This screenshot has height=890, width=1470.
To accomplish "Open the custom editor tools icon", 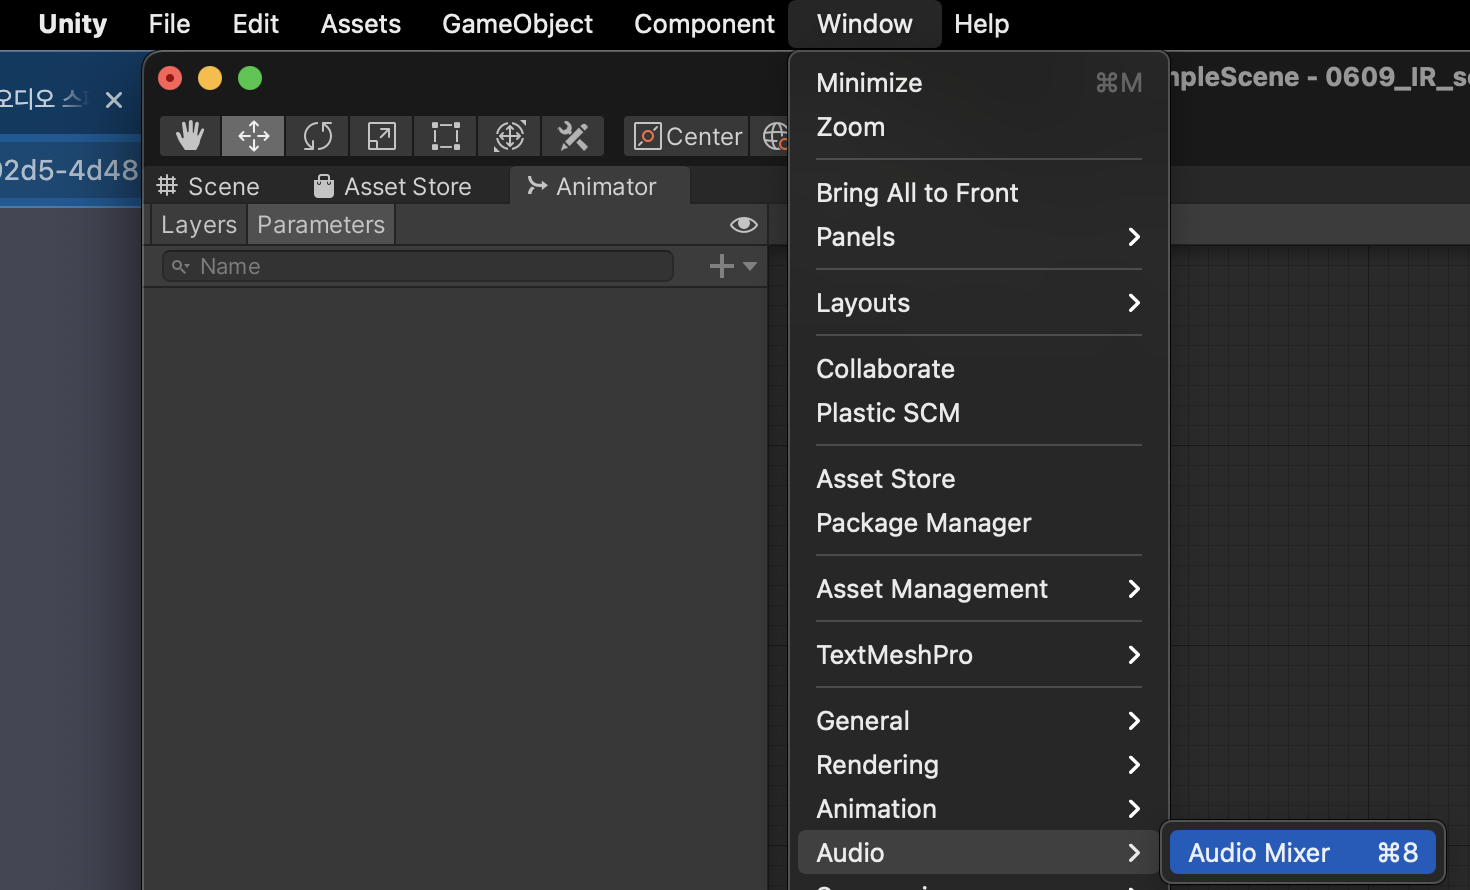I will coord(573,136).
